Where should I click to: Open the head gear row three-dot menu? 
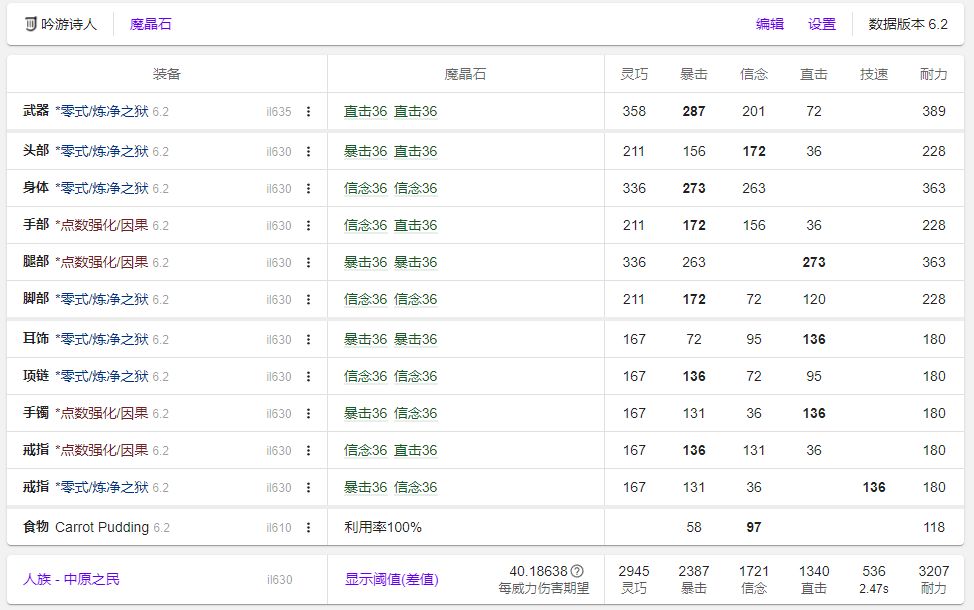(x=308, y=152)
